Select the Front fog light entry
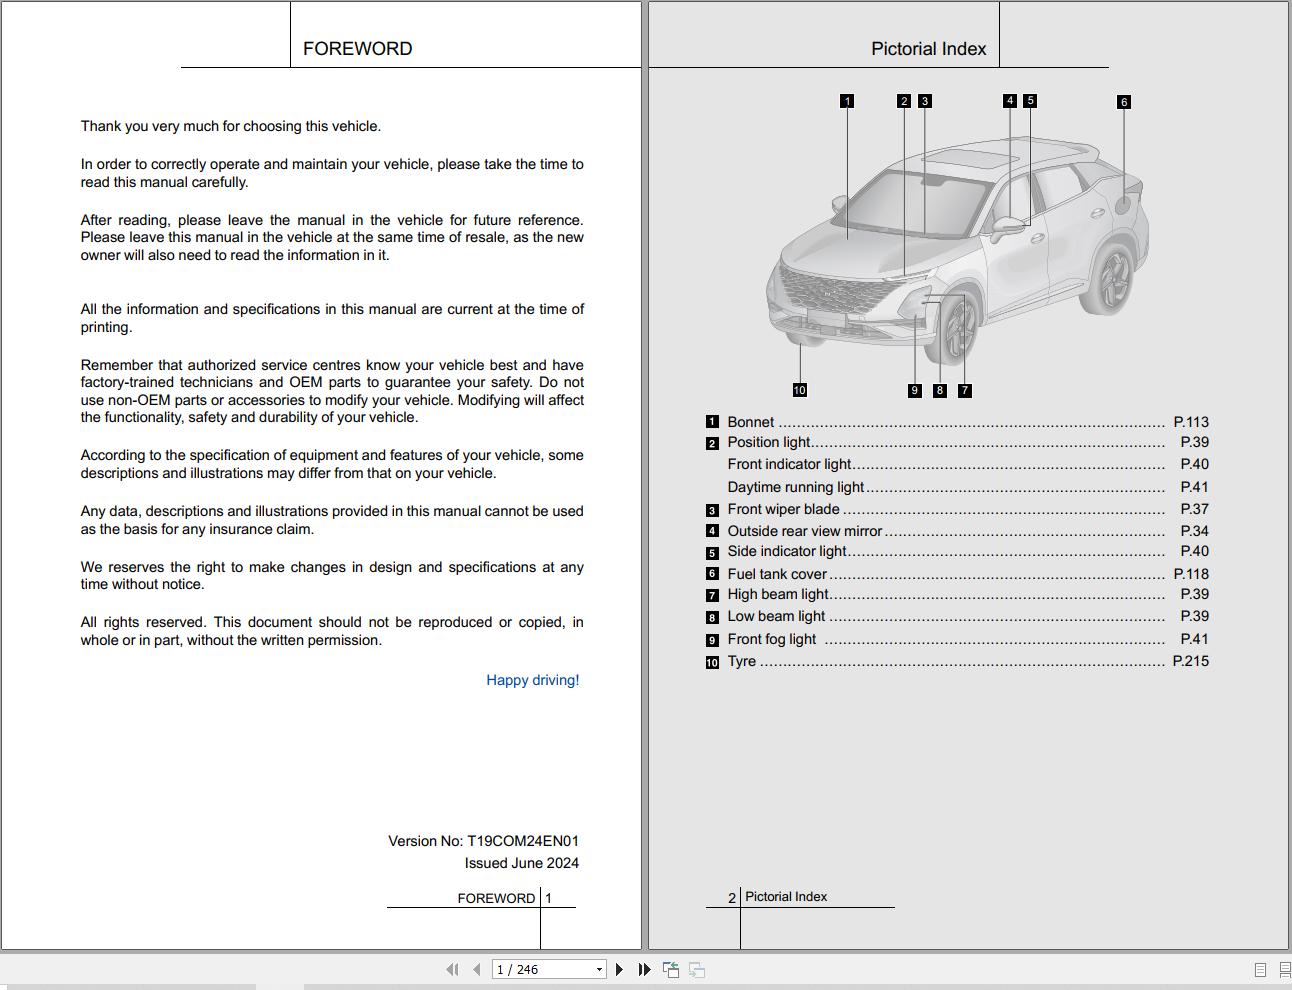 point(772,638)
